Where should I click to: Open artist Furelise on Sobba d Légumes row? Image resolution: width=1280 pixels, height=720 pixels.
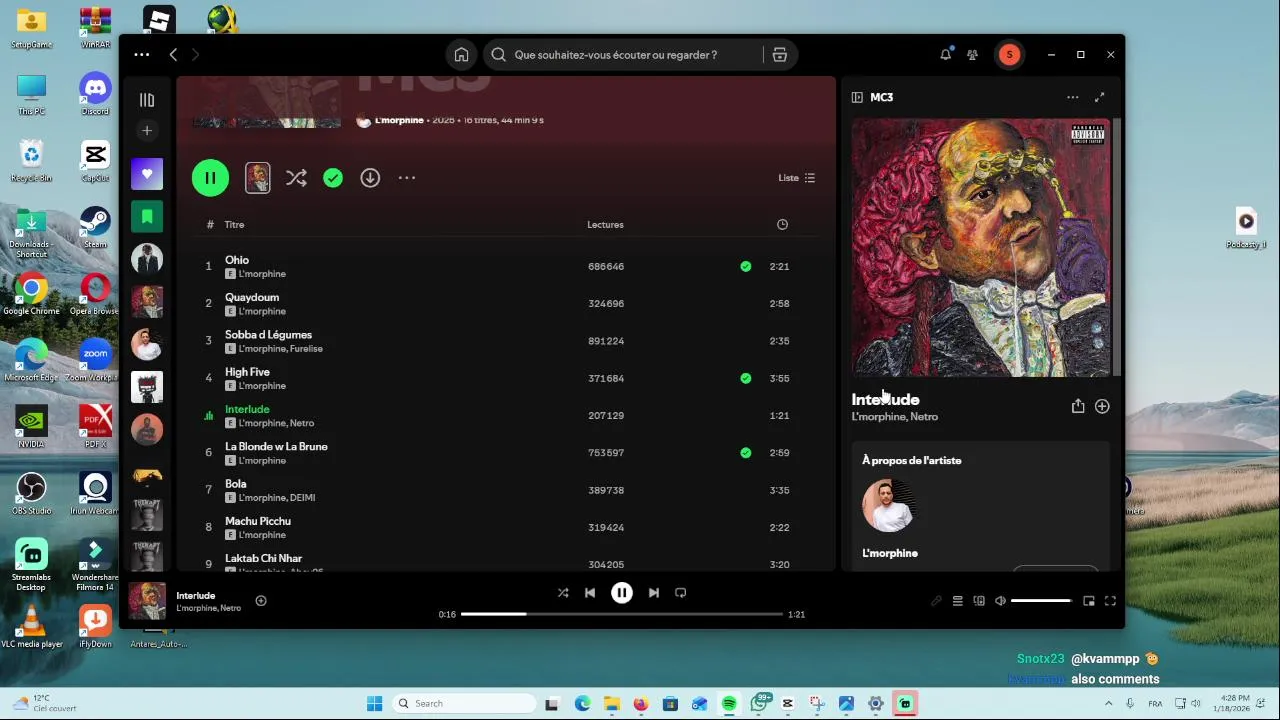tap(306, 349)
